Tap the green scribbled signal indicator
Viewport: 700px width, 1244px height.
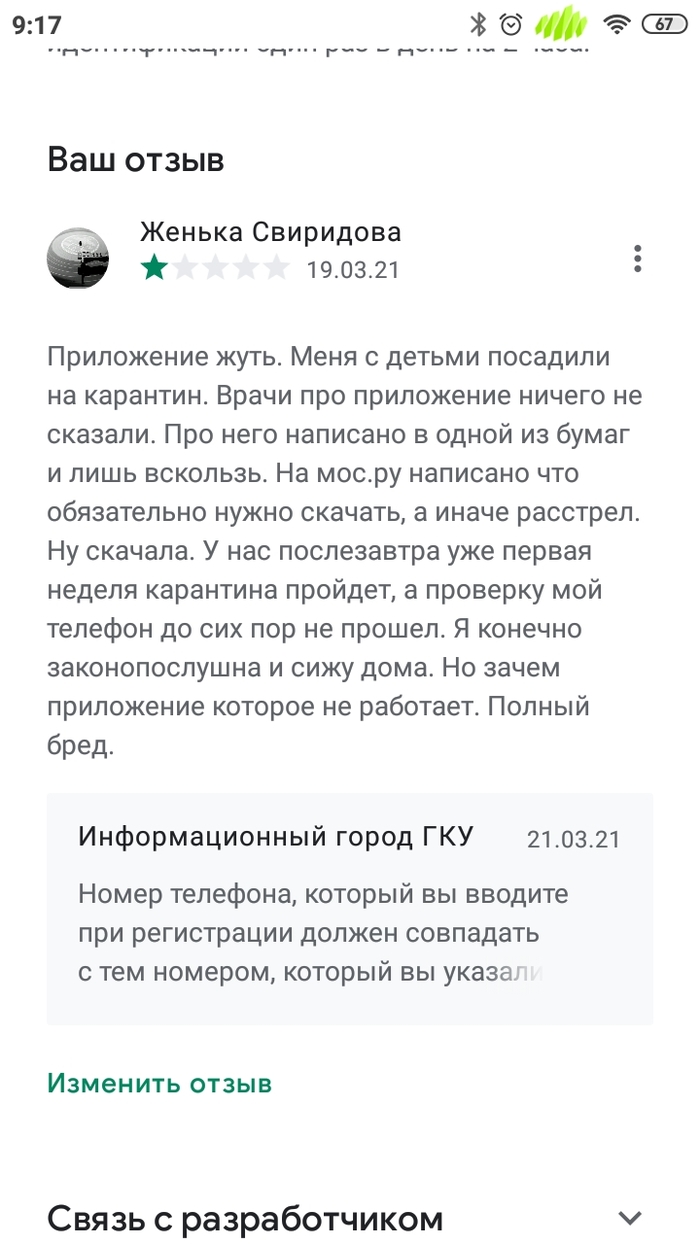pyautogui.click(x=563, y=22)
